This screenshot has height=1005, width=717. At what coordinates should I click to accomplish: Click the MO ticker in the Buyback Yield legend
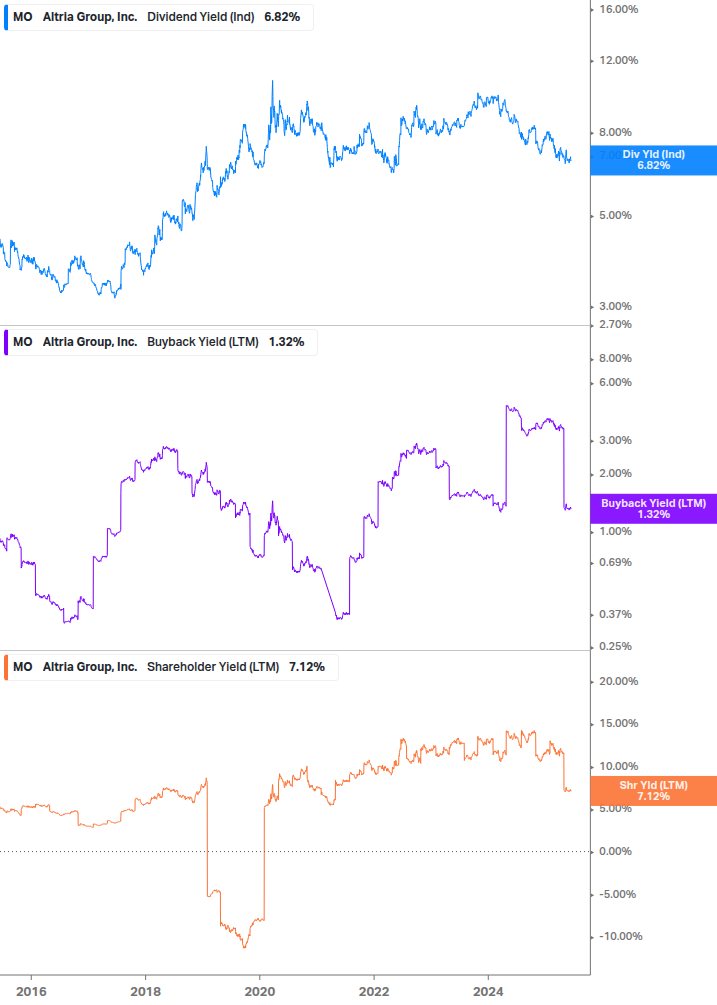click(22, 342)
